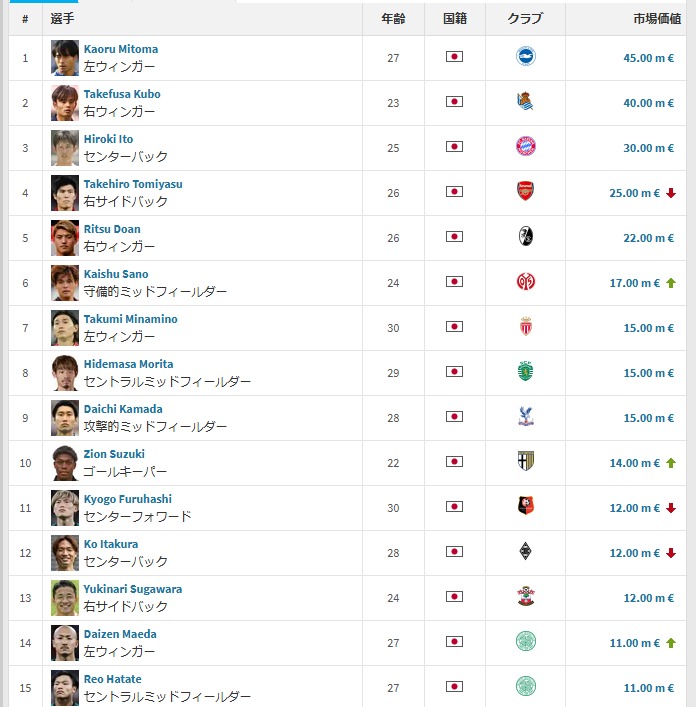696x707 pixels.
Task: Click Zion Suzuki's player photo thumbnail
Action: tap(65, 462)
